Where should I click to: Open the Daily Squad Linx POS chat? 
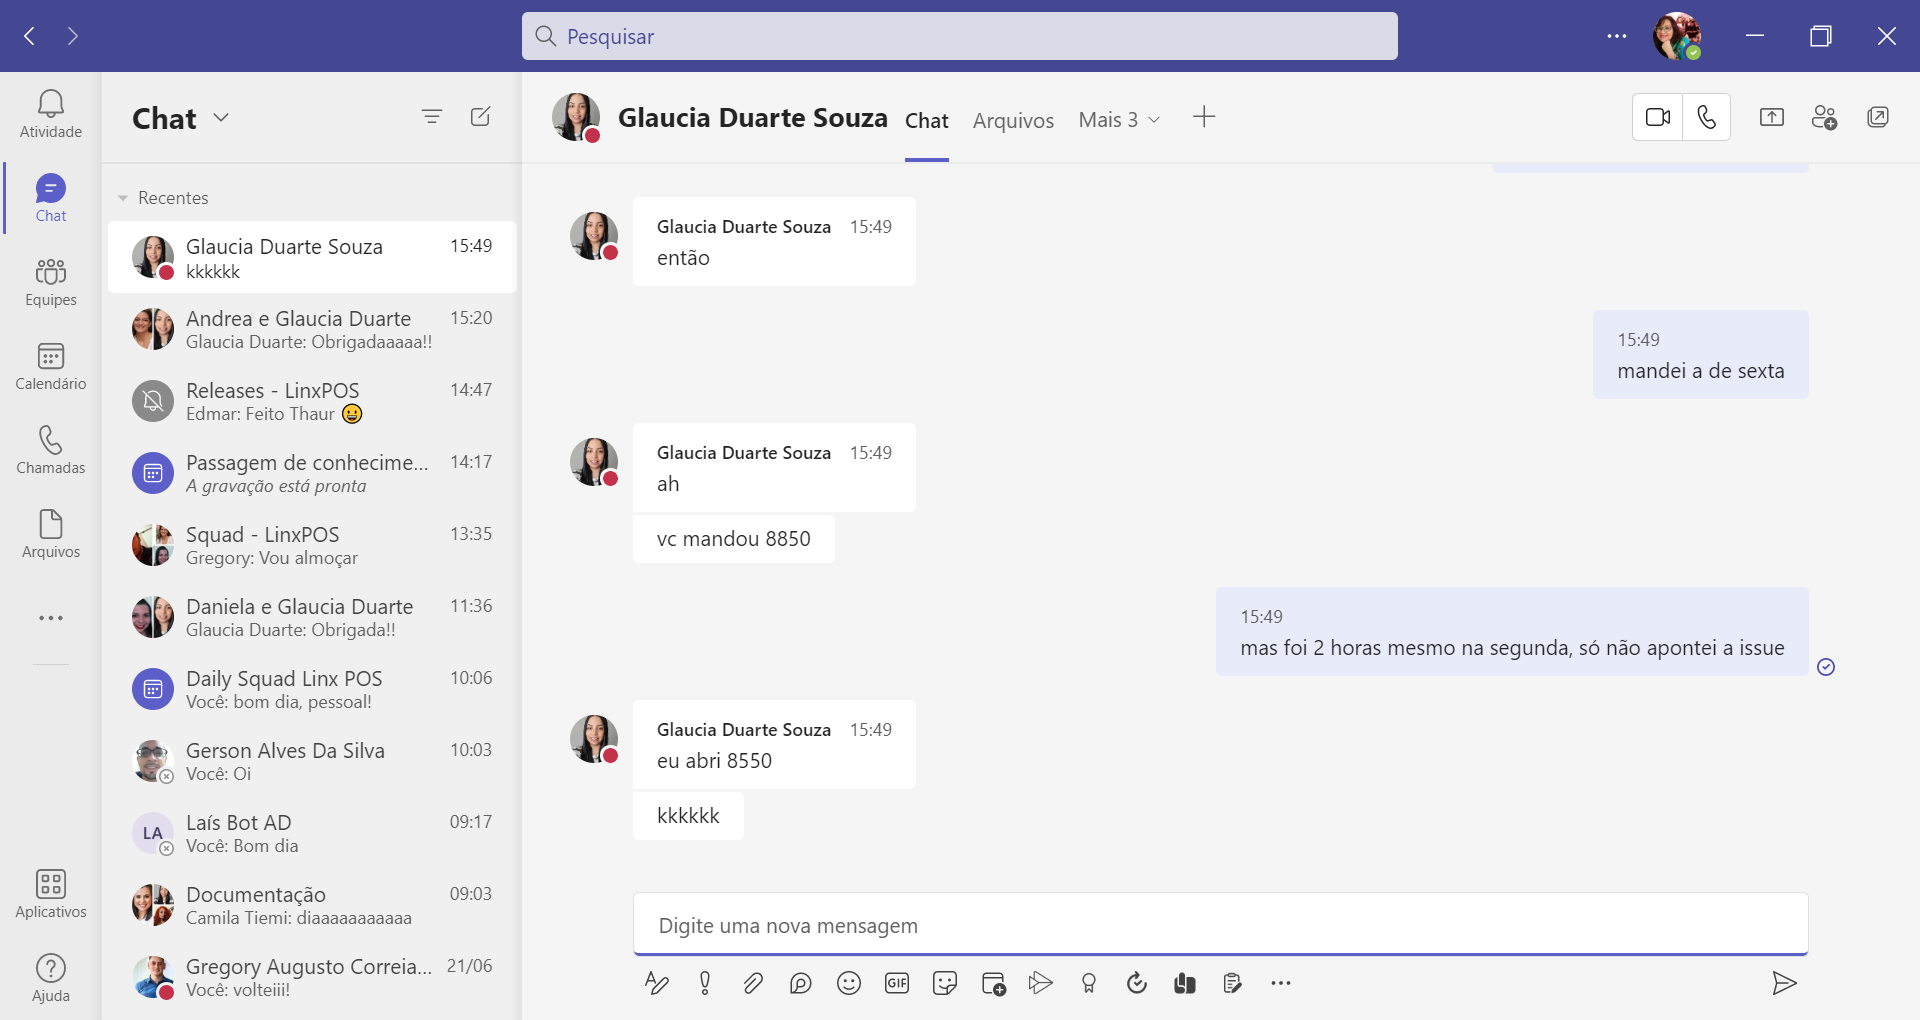(312, 689)
